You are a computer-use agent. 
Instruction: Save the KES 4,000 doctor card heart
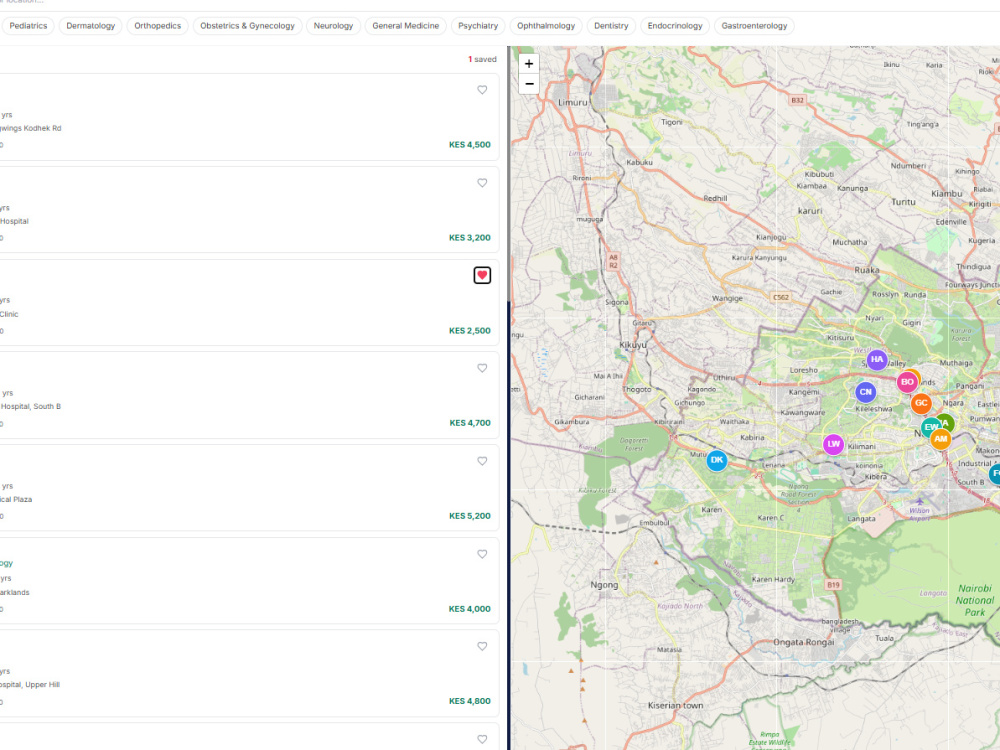pyautogui.click(x=482, y=554)
